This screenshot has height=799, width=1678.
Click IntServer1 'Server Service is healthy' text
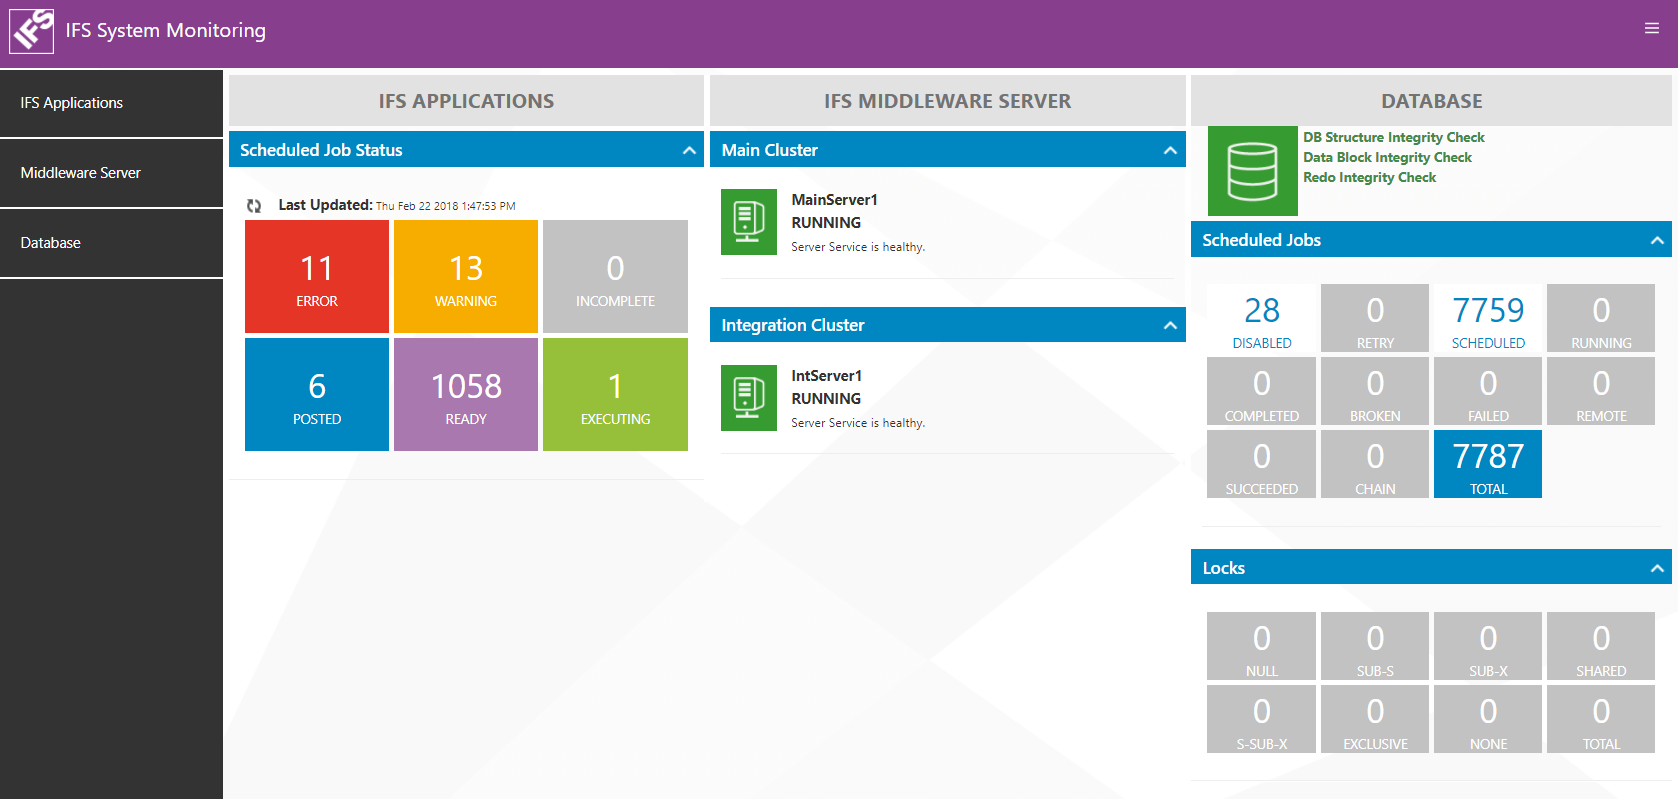point(858,423)
